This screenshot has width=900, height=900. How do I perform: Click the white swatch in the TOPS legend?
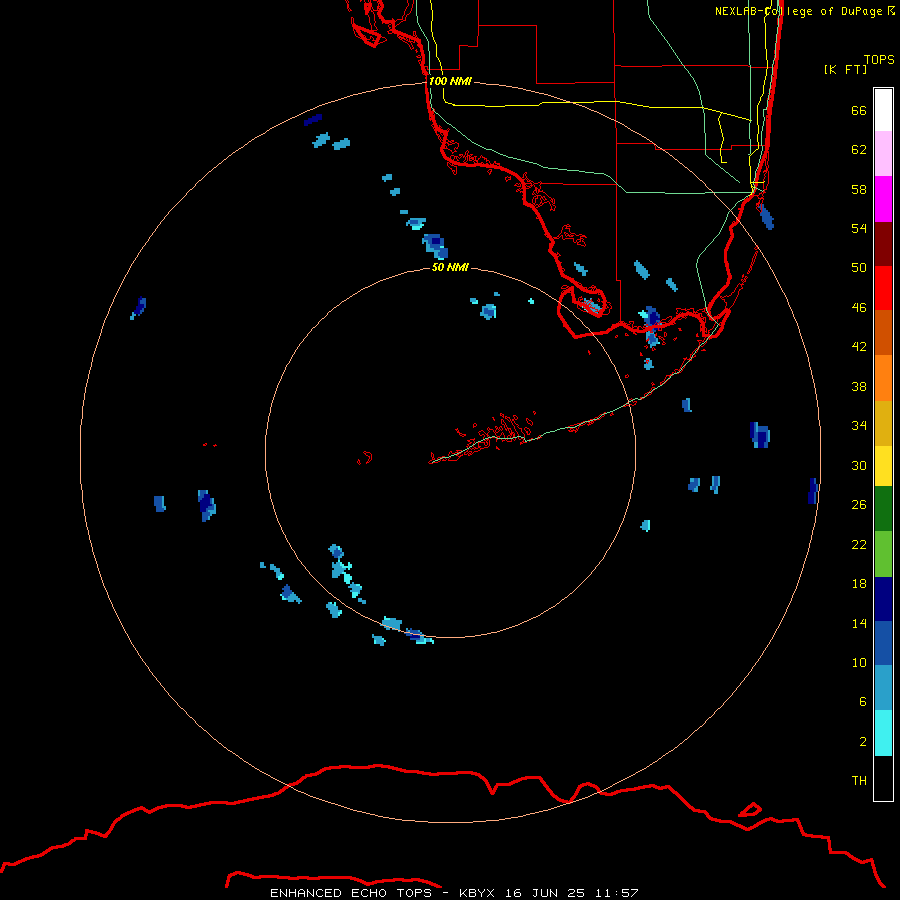point(883,110)
